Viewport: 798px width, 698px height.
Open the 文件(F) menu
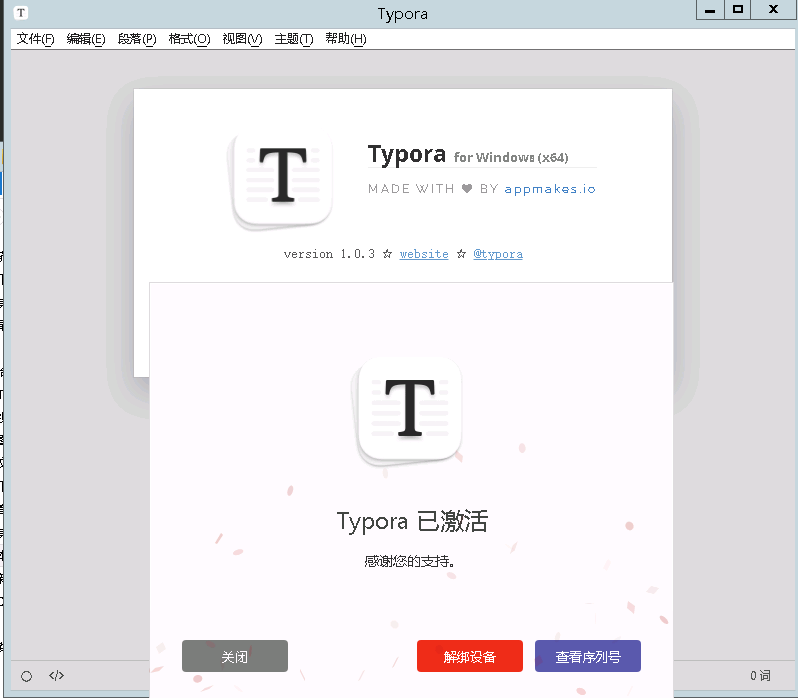(x=35, y=39)
